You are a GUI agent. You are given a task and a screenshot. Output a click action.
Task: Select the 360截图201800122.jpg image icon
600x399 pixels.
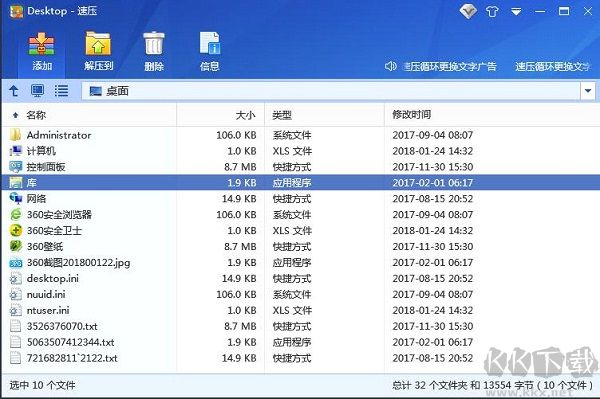pyautogui.click(x=15, y=263)
